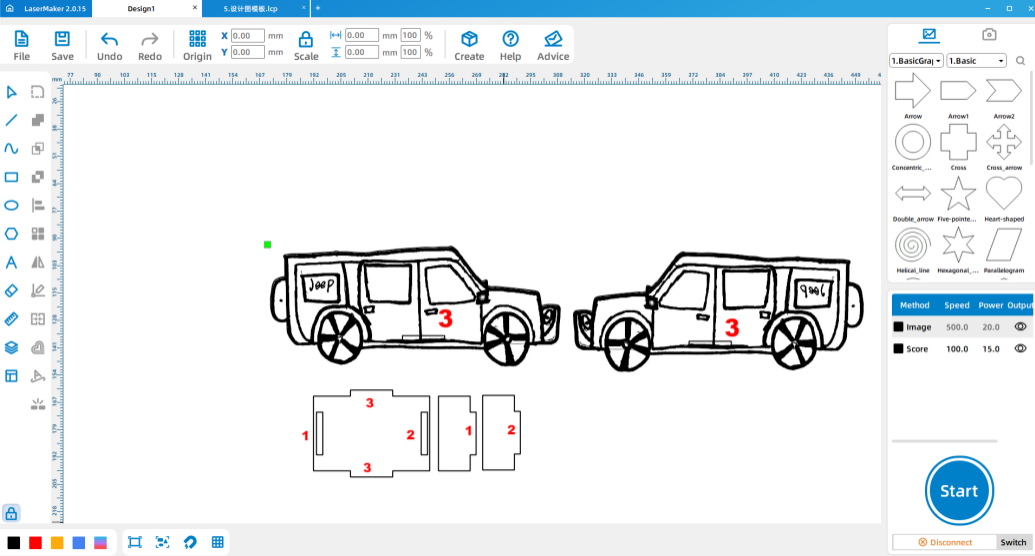The width and height of the screenshot is (1035, 556).
Task: Select the Ruler measure tool
Action: pyautogui.click(x=11, y=319)
